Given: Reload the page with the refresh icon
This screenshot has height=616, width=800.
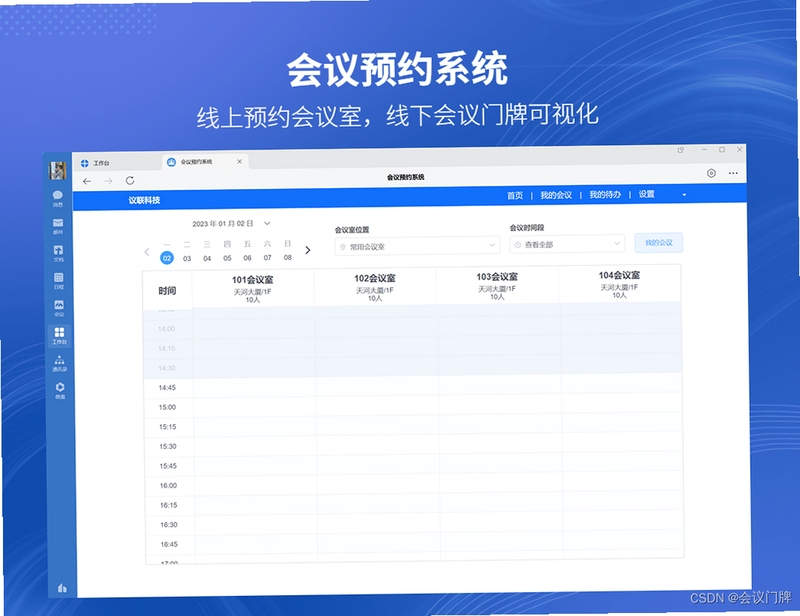Looking at the screenshot, I should point(130,181).
